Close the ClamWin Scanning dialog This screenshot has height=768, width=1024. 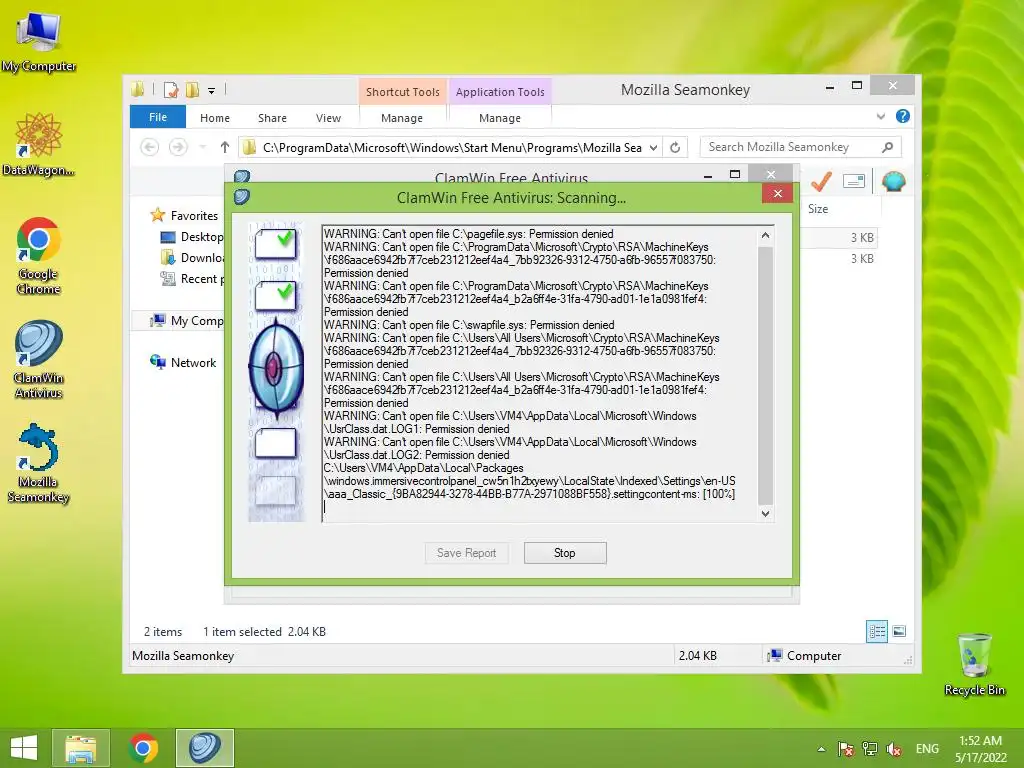coord(777,193)
